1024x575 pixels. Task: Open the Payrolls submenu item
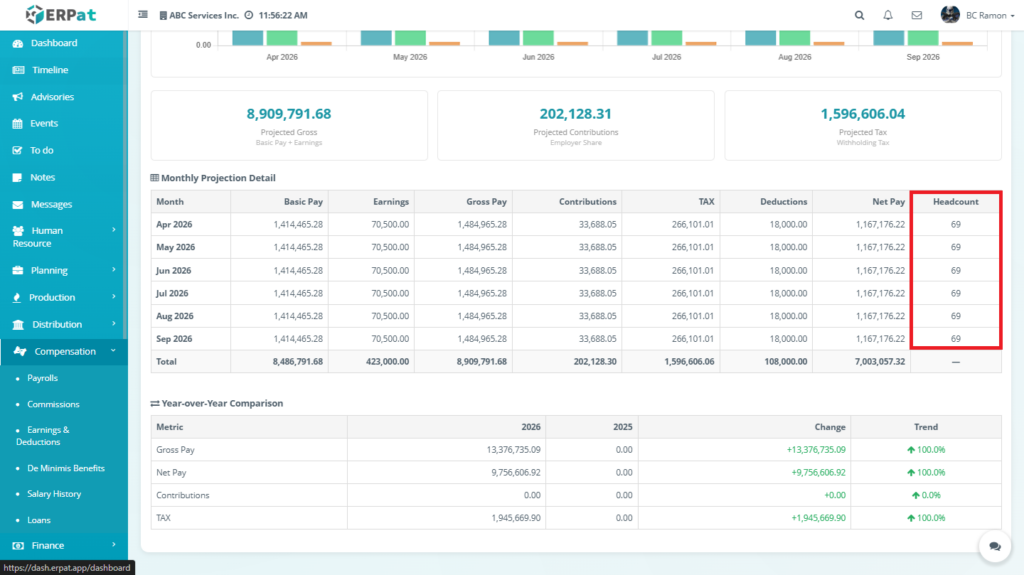[x=42, y=378]
